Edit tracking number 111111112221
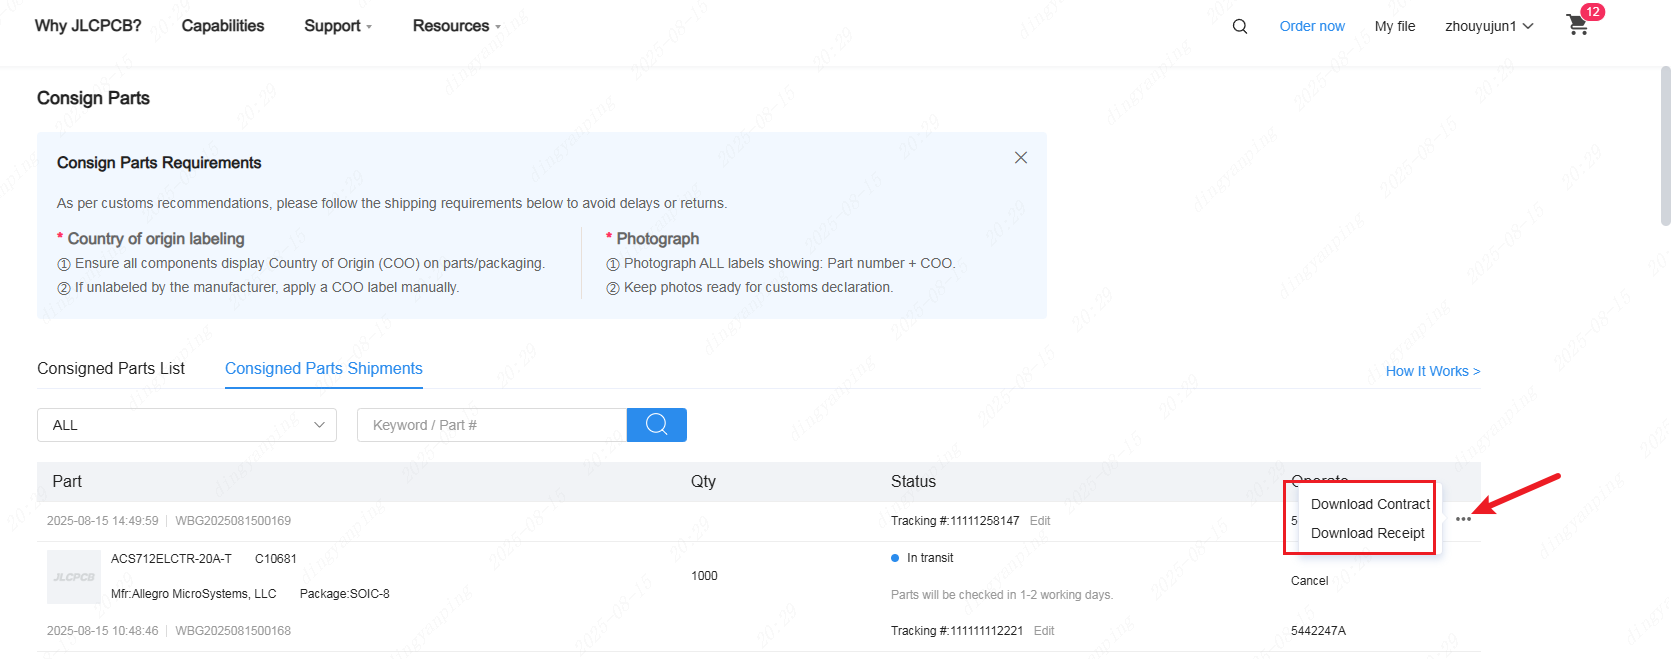Viewport: 1671px width, 659px height. (x=1044, y=631)
